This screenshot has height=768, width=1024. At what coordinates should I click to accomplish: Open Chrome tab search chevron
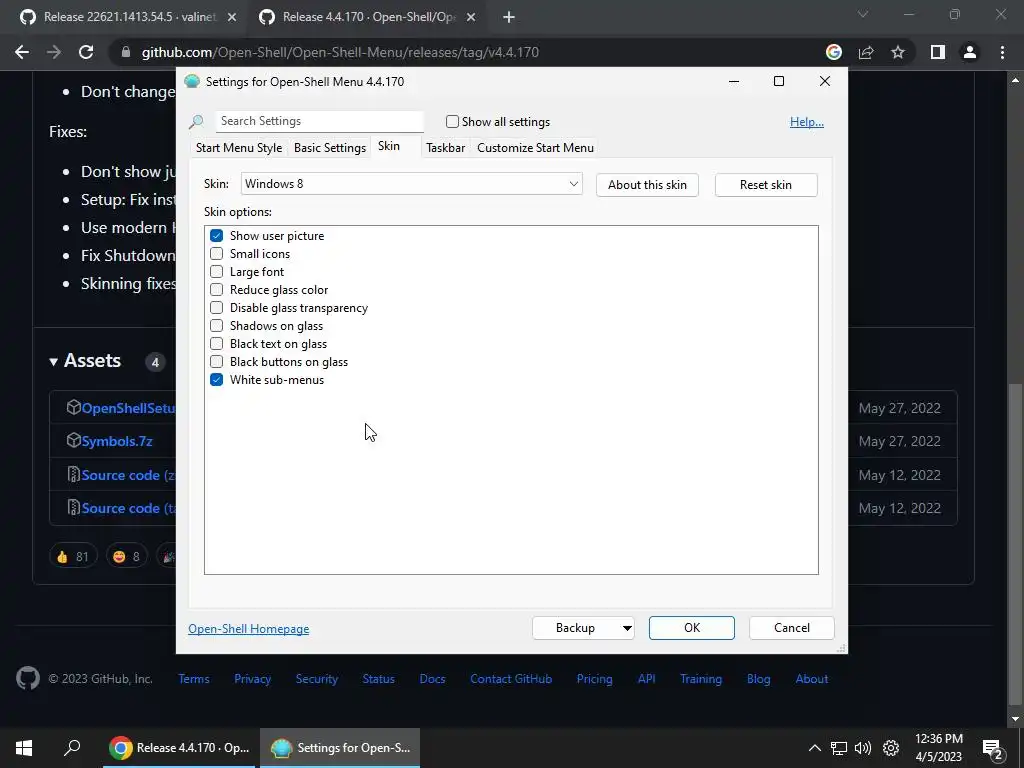(x=863, y=14)
